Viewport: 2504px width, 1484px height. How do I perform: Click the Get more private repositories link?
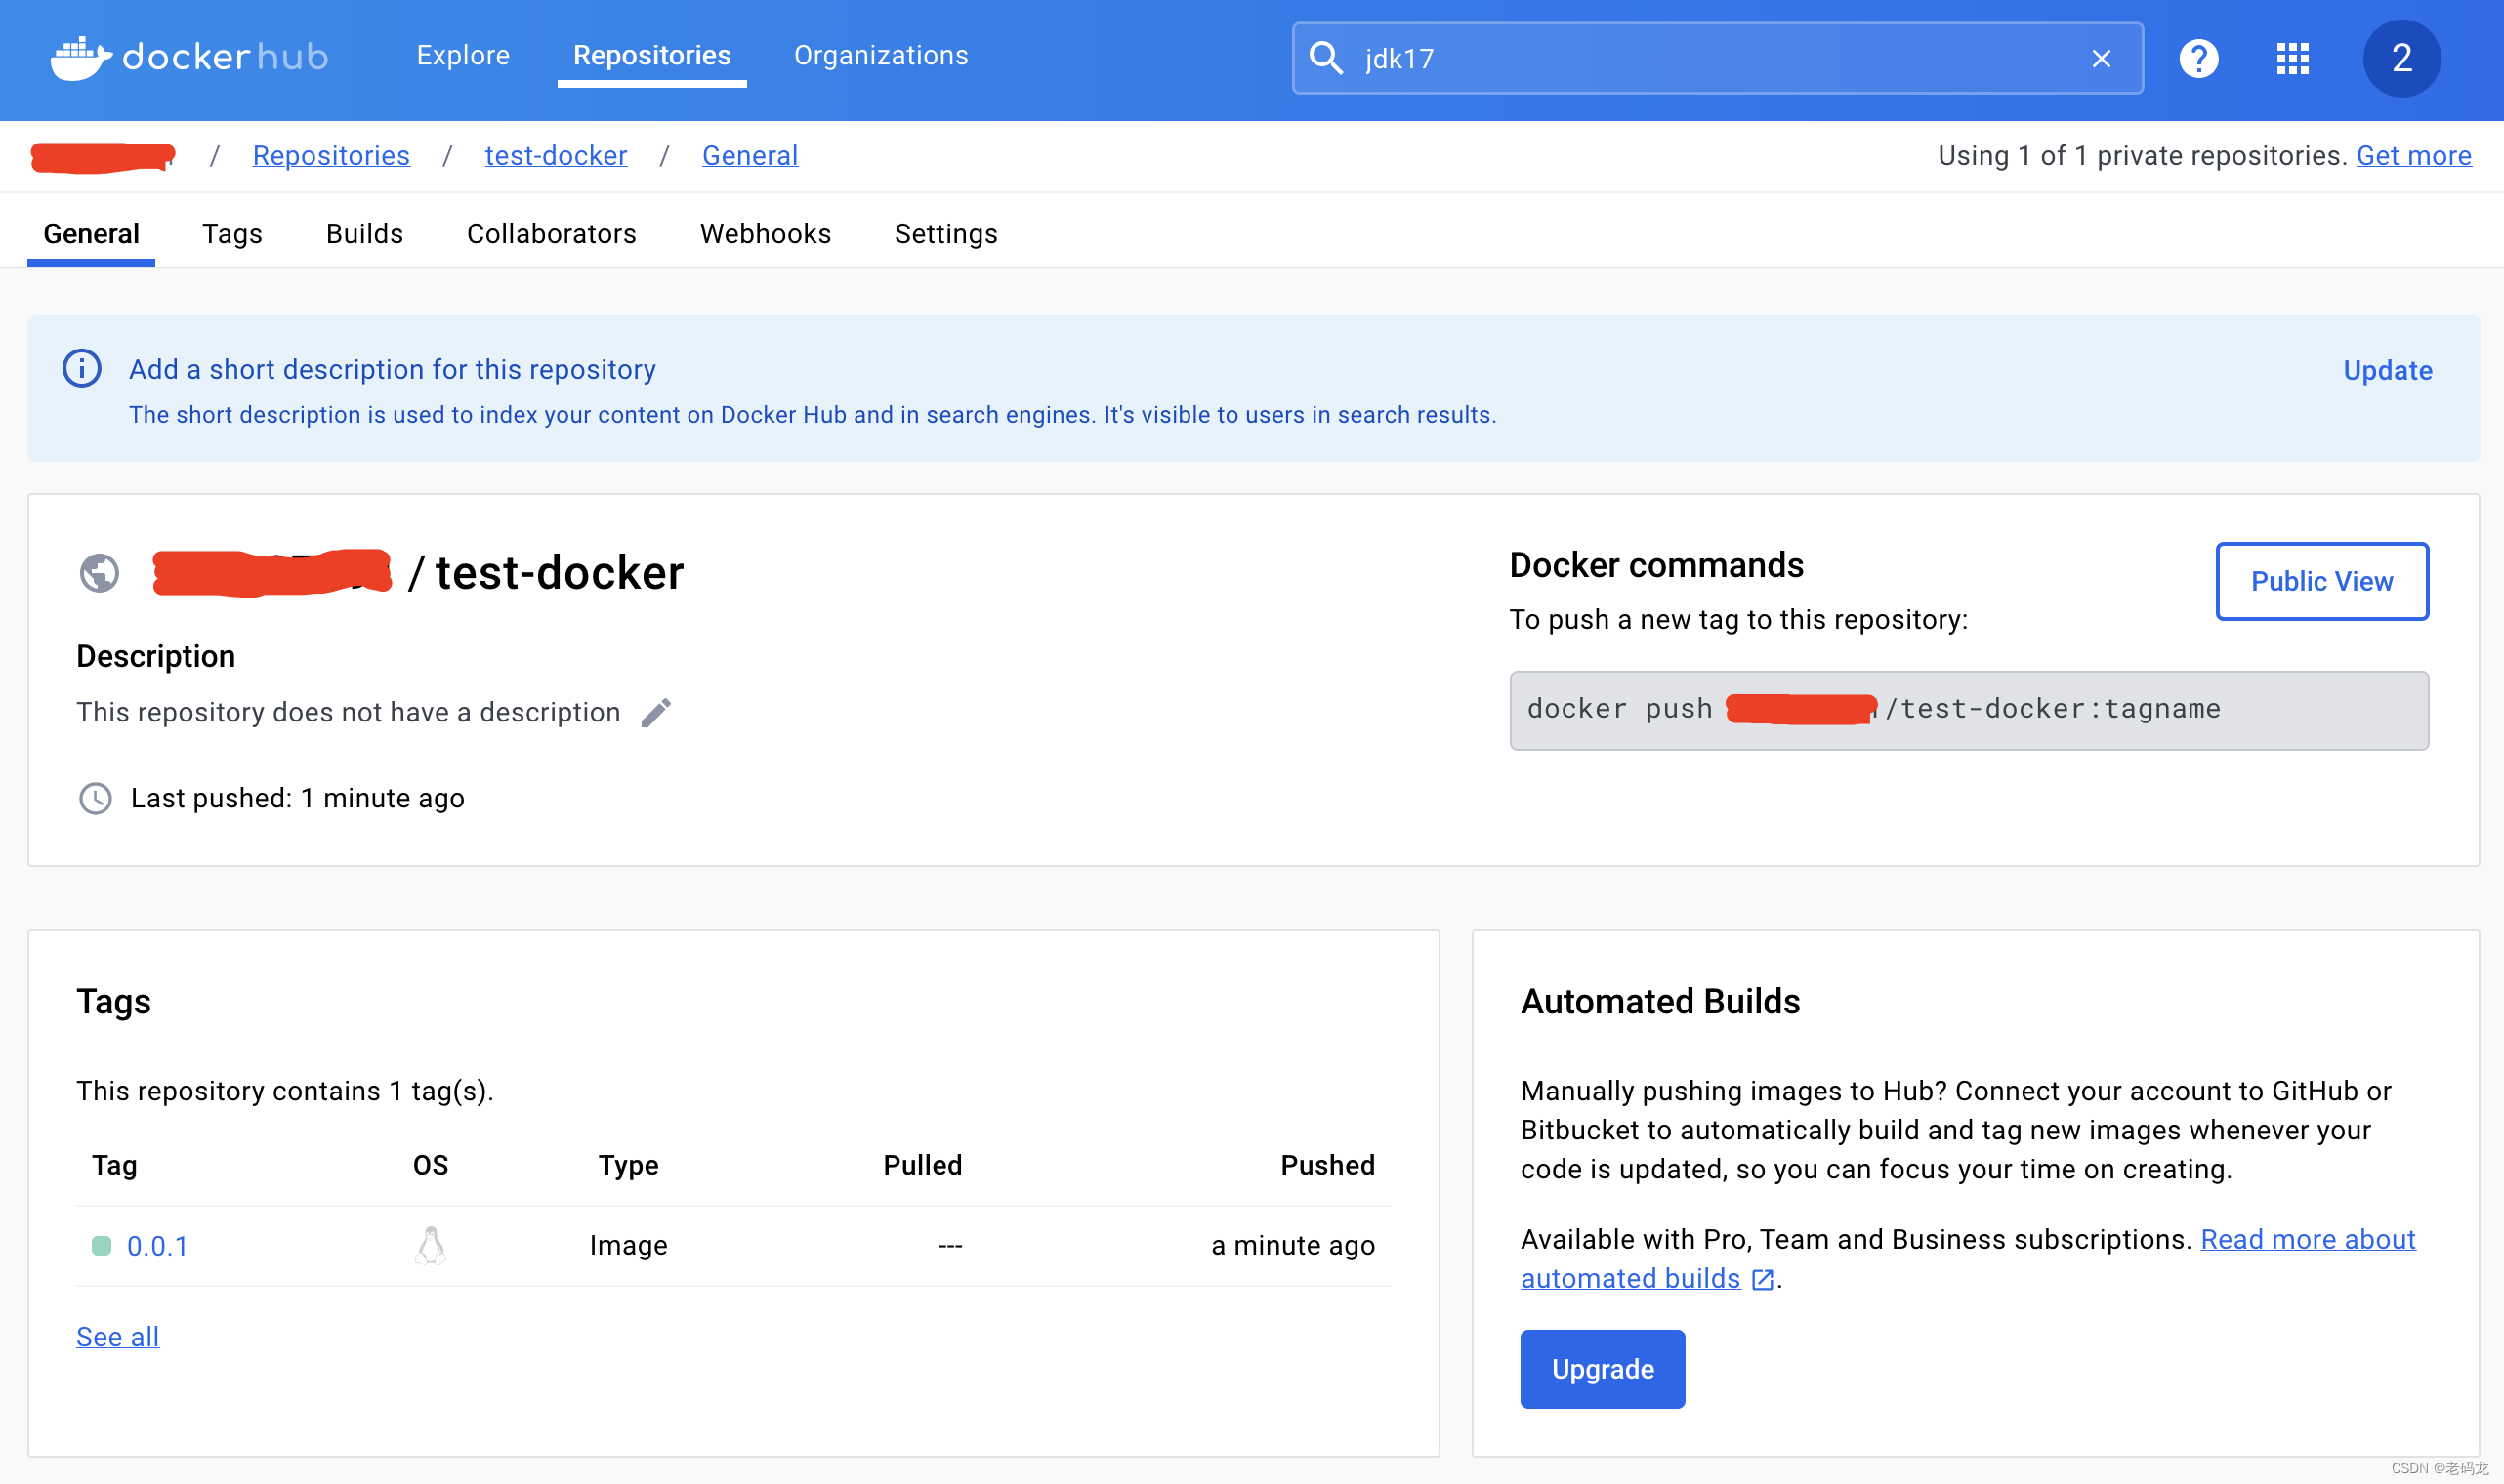click(x=2414, y=155)
